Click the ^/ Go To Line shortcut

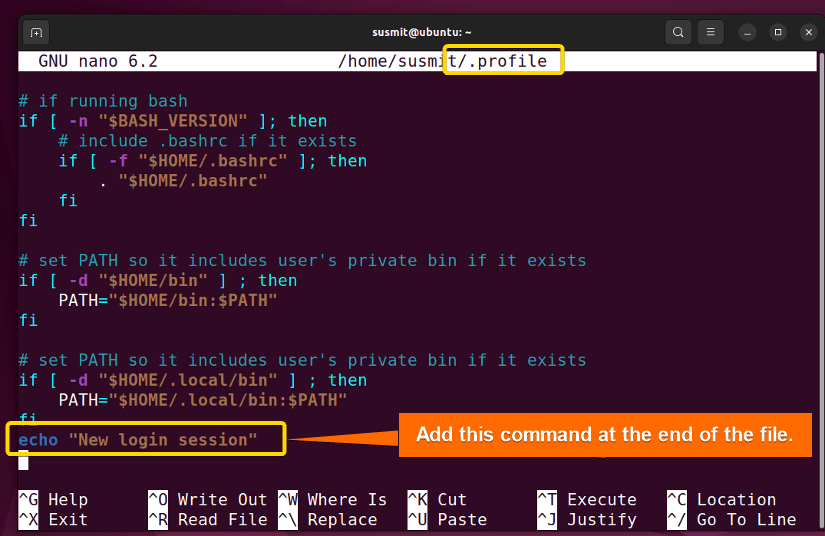click(x=731, y=519)
